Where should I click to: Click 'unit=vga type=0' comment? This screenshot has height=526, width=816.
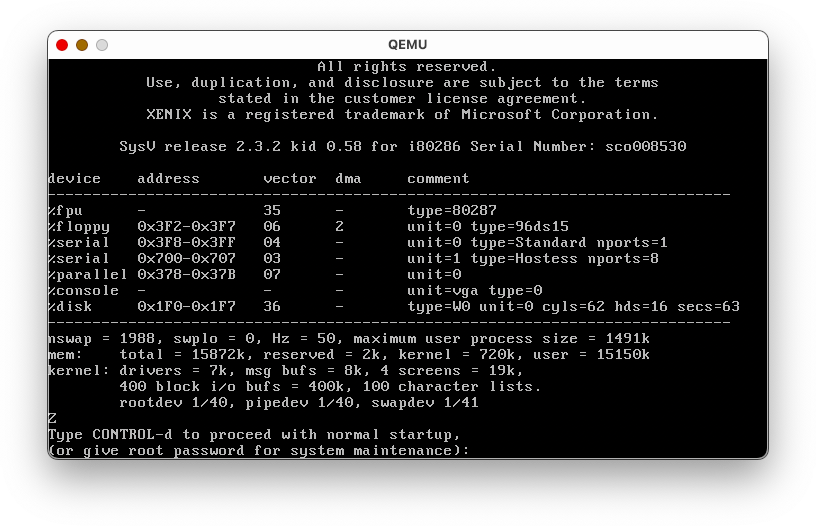tap(475, 291)
